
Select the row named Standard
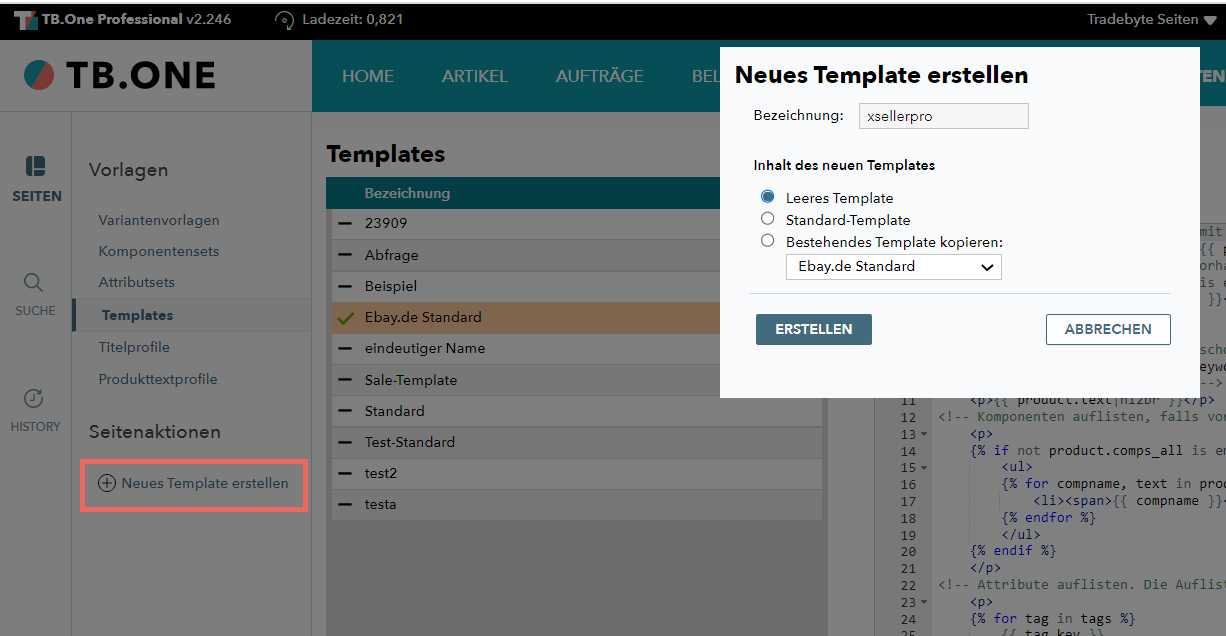click(577, 411)
